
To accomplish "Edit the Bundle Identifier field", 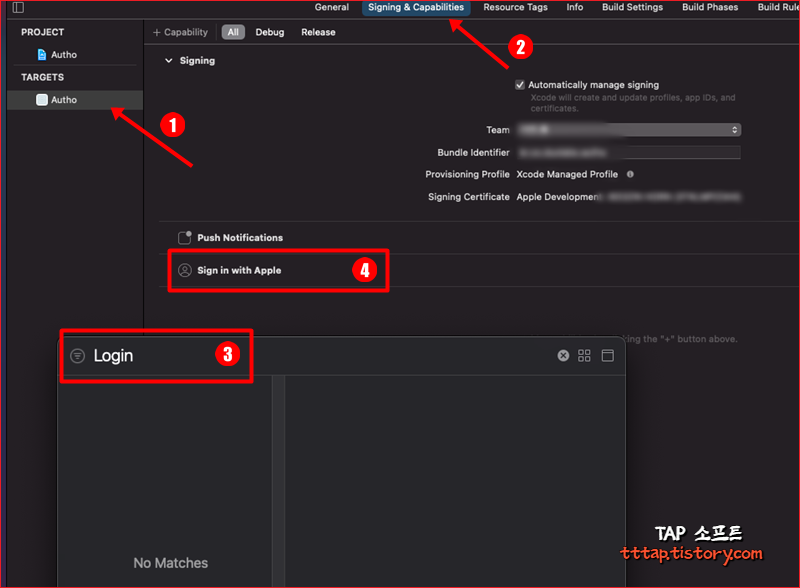I will [629, 152].
